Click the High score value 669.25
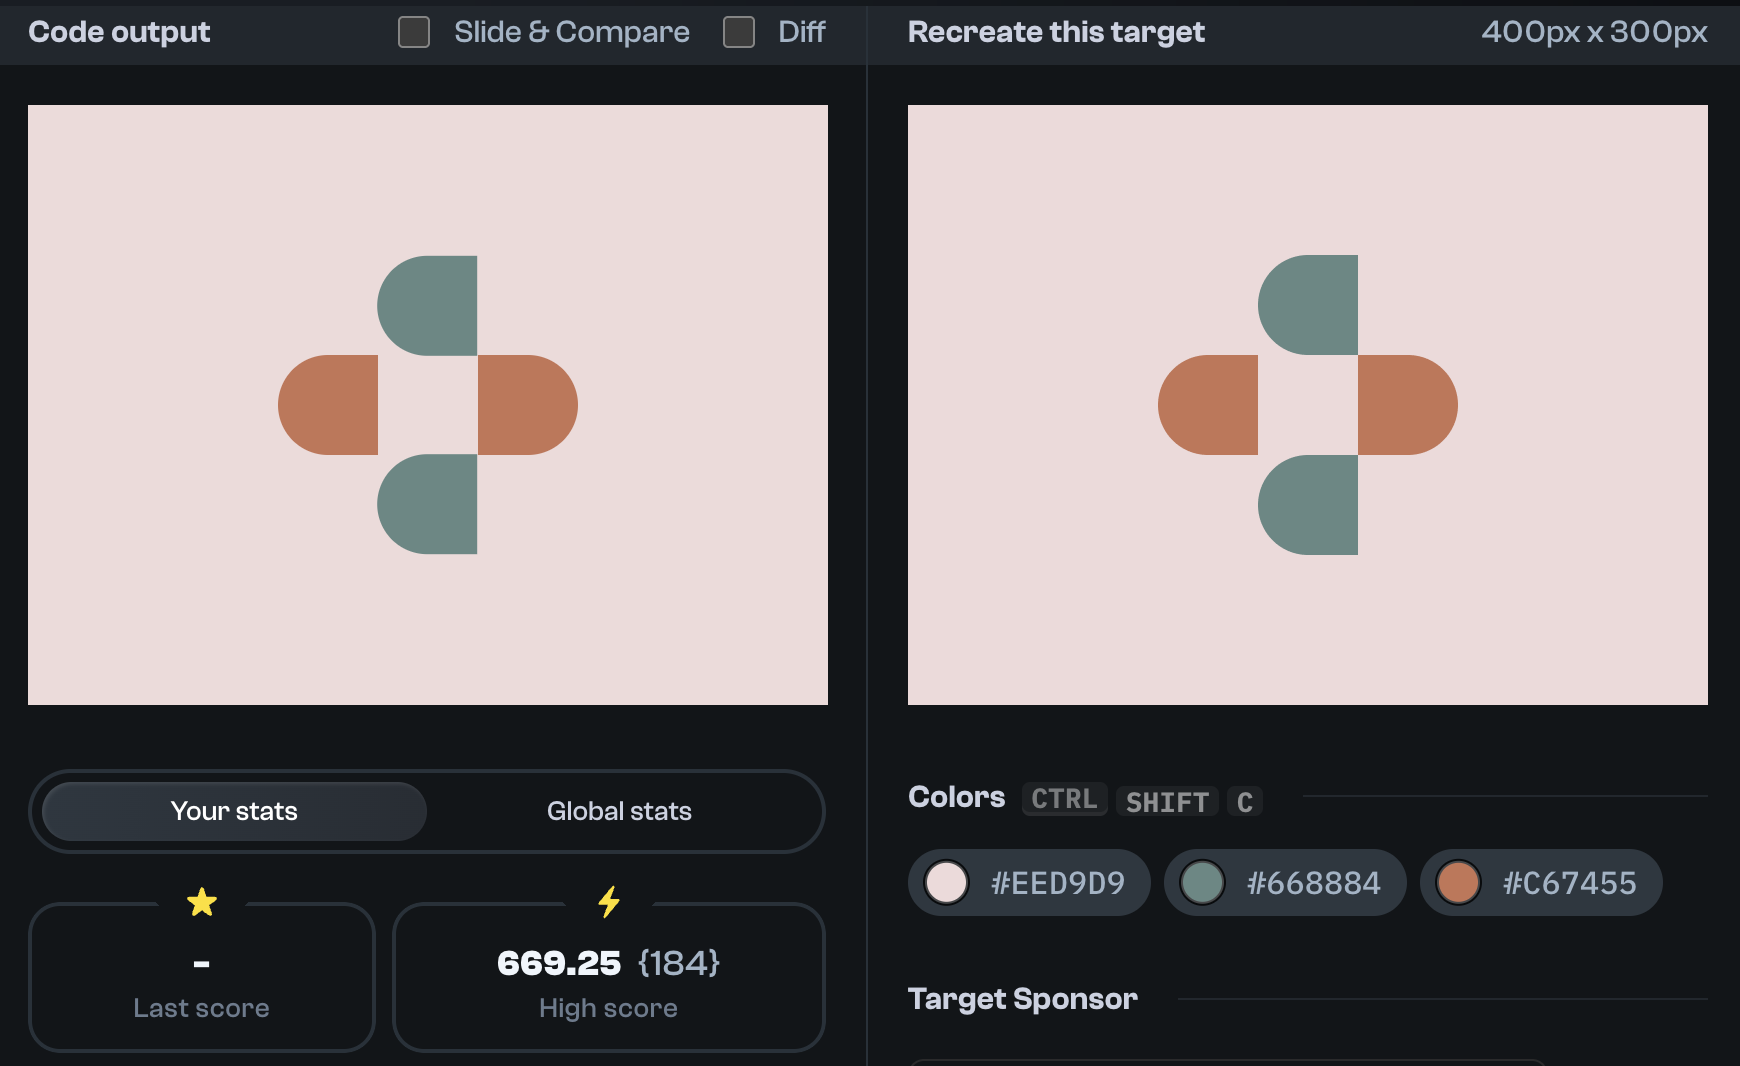This screenshot has height=1066, width=1740. tap(560, 963)
